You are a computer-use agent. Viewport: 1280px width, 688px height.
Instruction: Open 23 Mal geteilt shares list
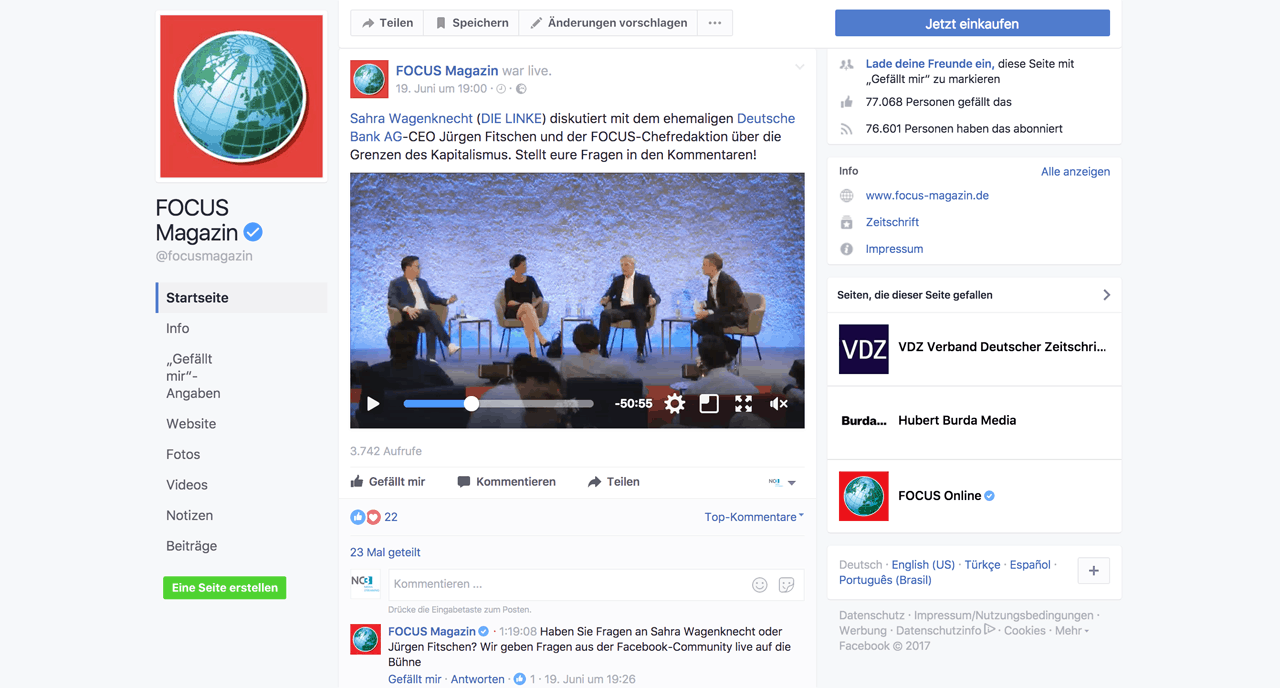(385, 552)
